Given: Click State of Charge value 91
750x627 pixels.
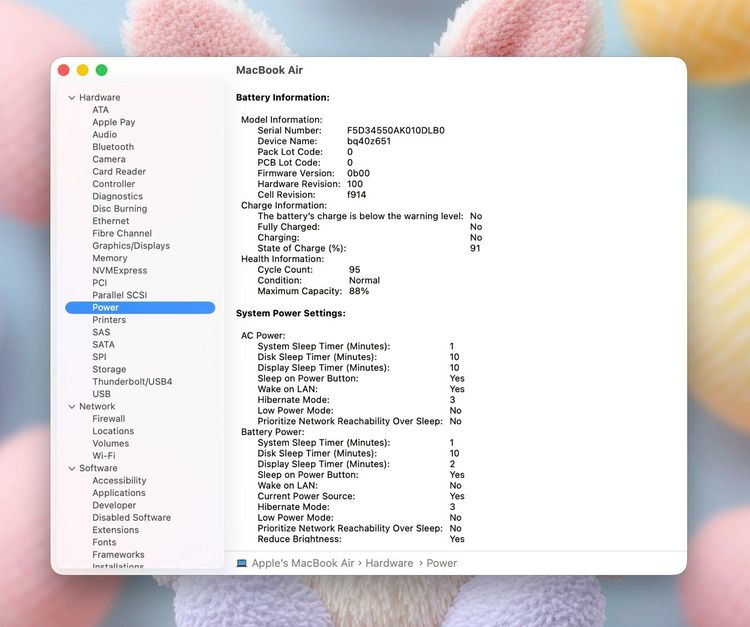Looking at the screenshot, I should [475, 248].
